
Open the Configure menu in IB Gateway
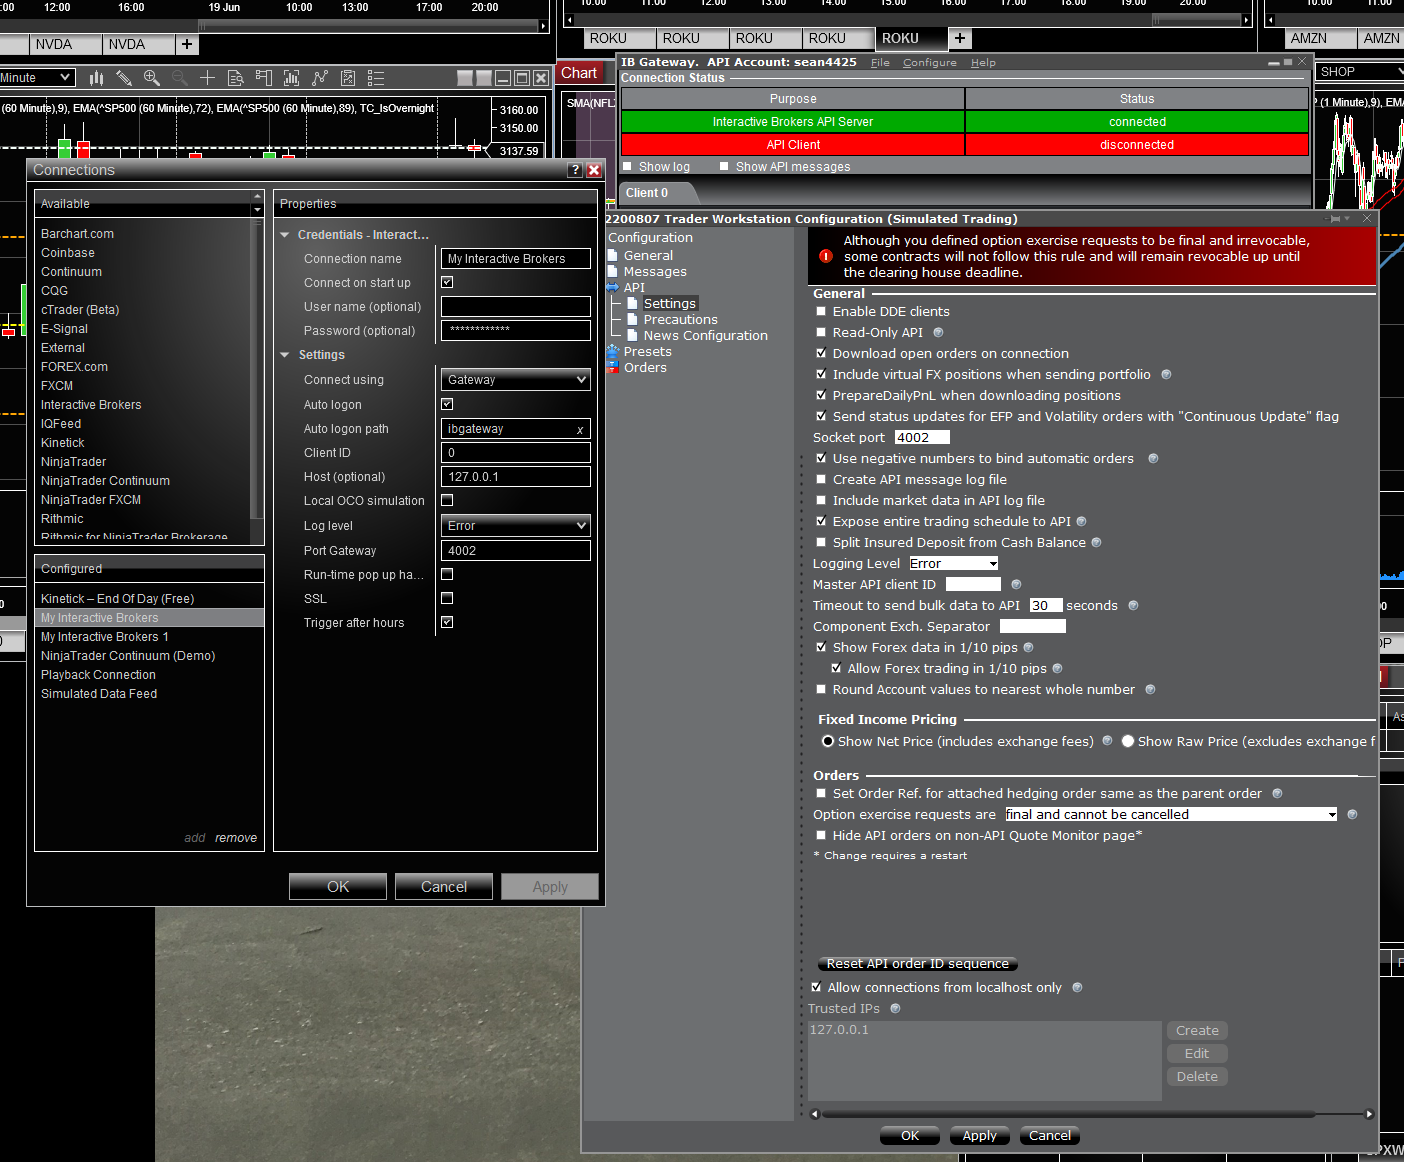(x=930, y=63)
